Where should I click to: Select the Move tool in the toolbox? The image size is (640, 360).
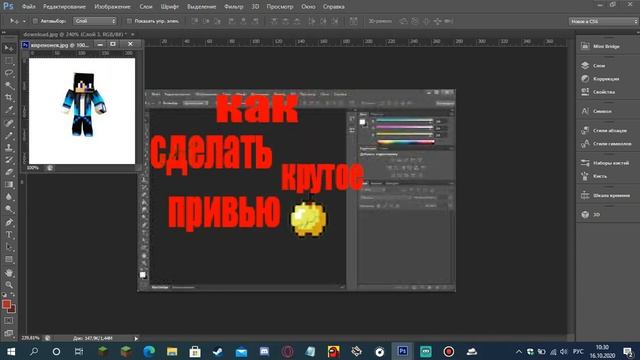[9, 48]
